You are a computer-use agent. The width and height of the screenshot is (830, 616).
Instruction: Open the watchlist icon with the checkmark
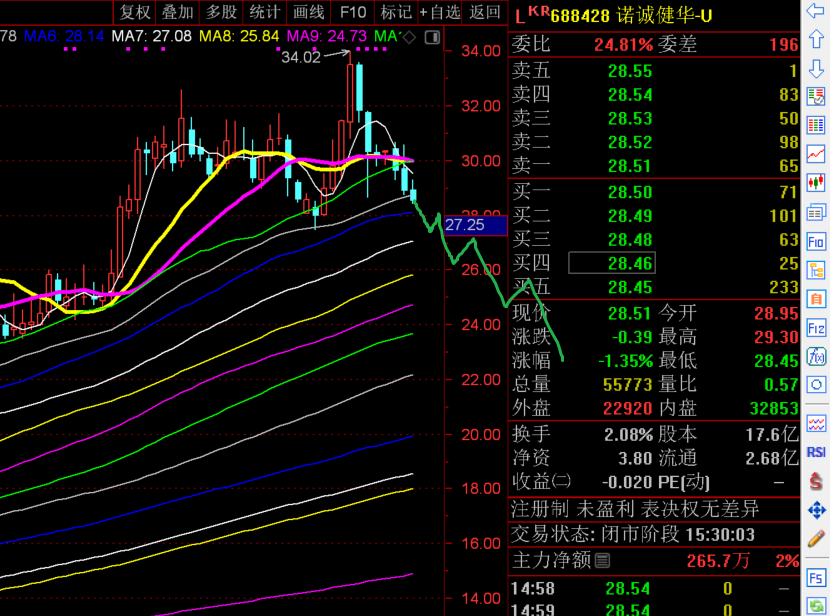tap(816, 97)
